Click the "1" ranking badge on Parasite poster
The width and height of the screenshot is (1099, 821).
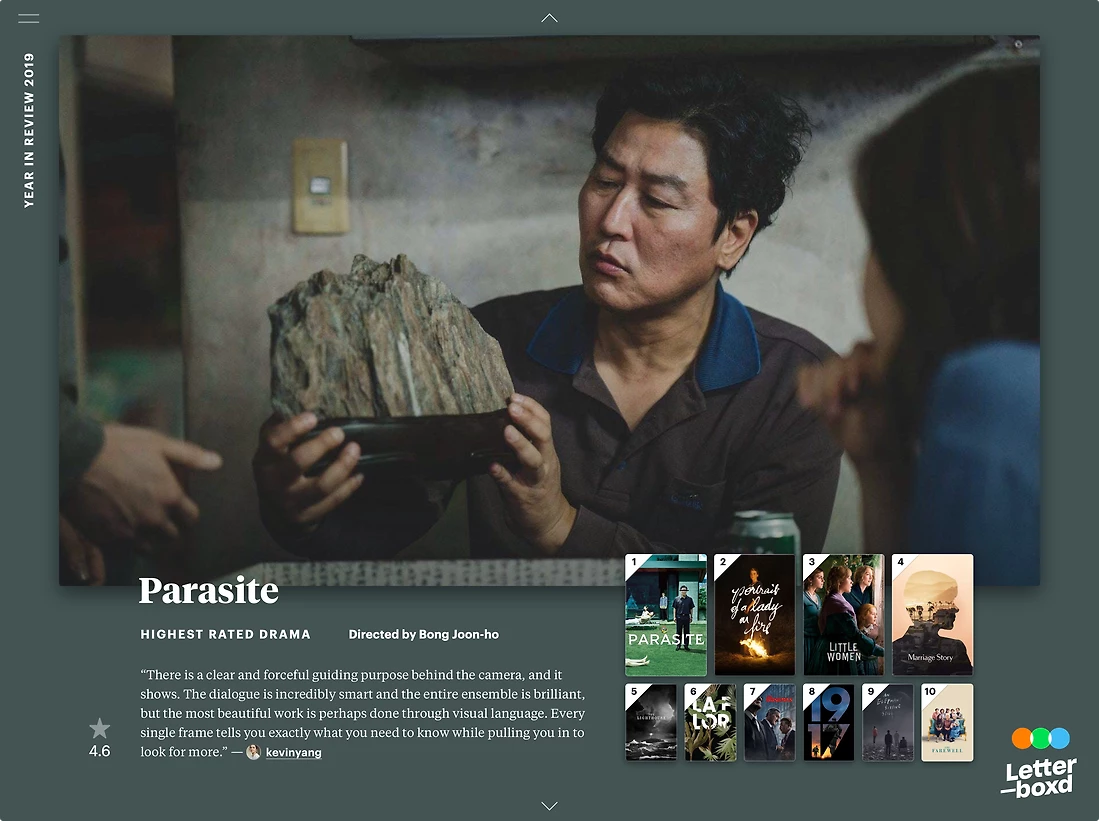[634, 562]
